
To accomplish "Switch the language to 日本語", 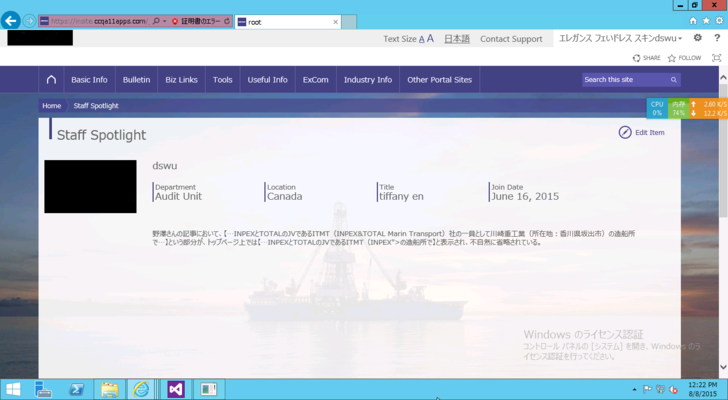I will pos(456,39).
